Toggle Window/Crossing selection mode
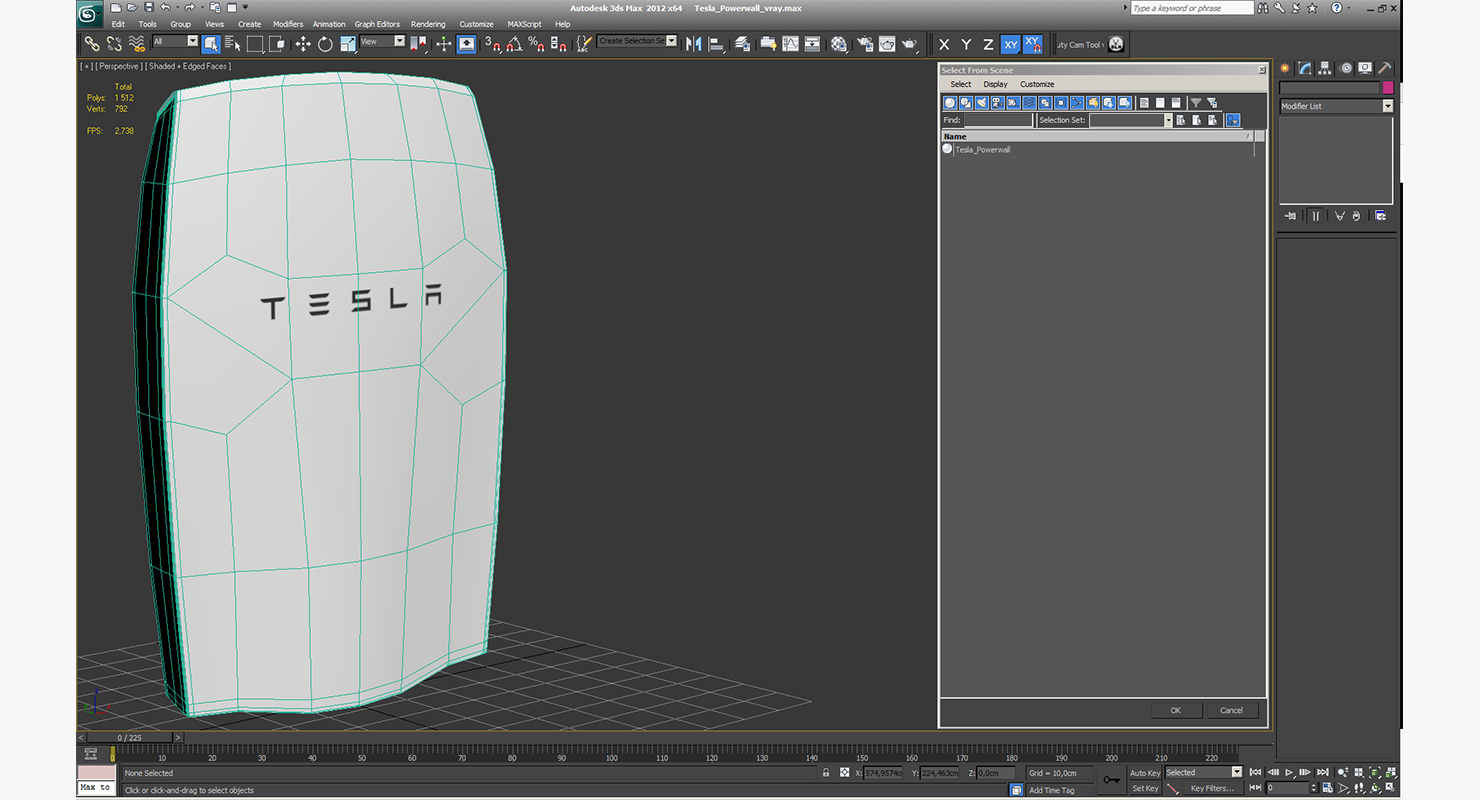 click(x=277, y=44)
